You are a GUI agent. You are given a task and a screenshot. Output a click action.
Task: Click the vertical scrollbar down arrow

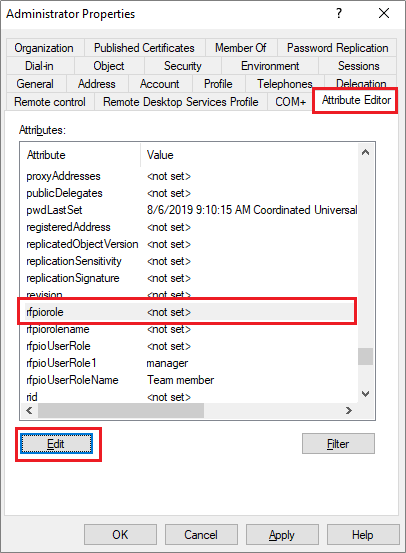[365, 394]
